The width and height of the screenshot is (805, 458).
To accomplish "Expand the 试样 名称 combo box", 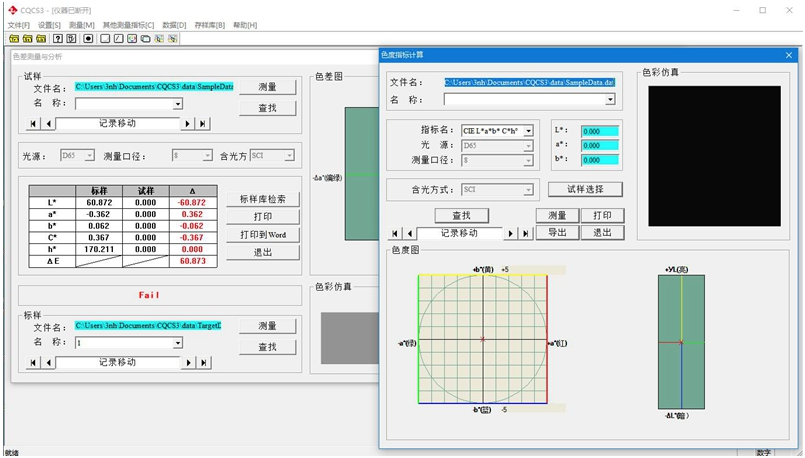I will (x=178, y=103).
